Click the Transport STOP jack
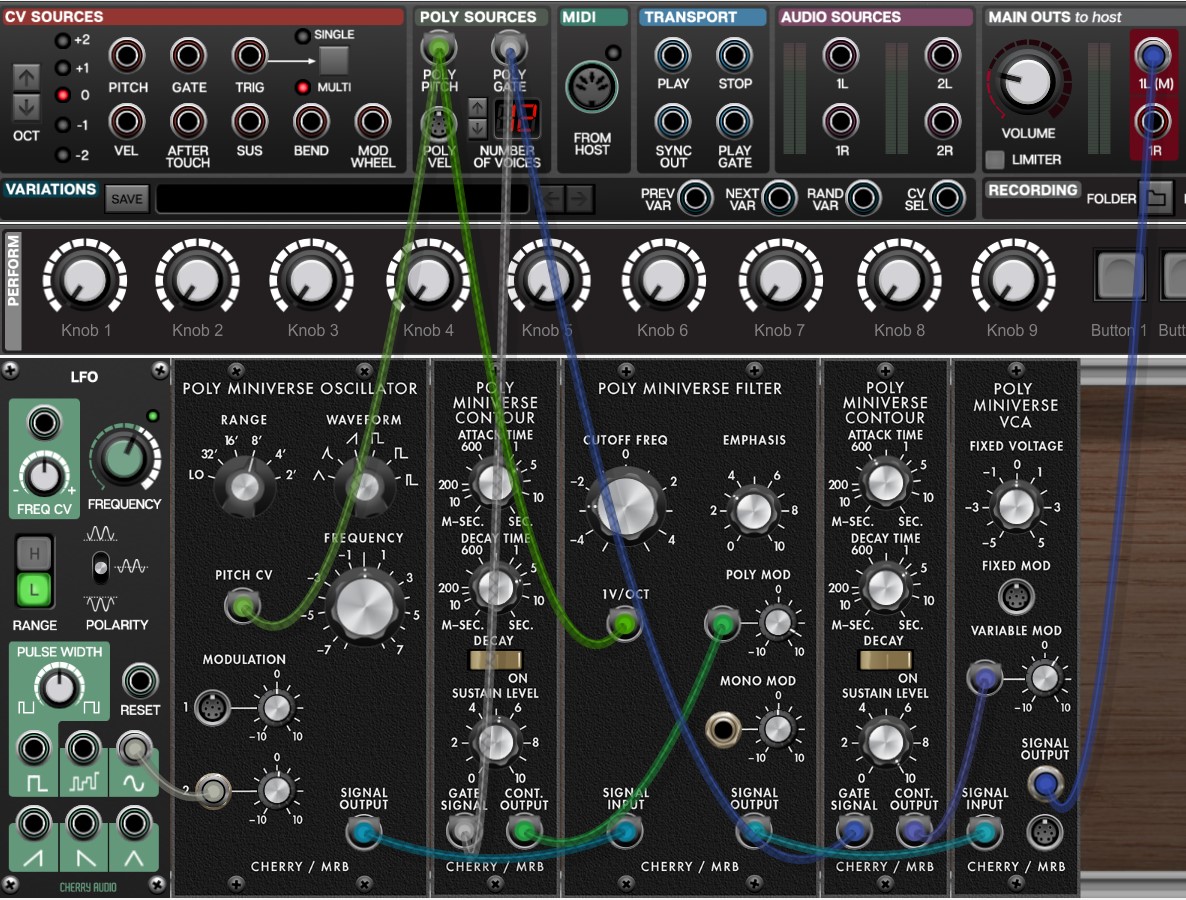This screenshot has width=1186, height=900. [x=734, y=55]
